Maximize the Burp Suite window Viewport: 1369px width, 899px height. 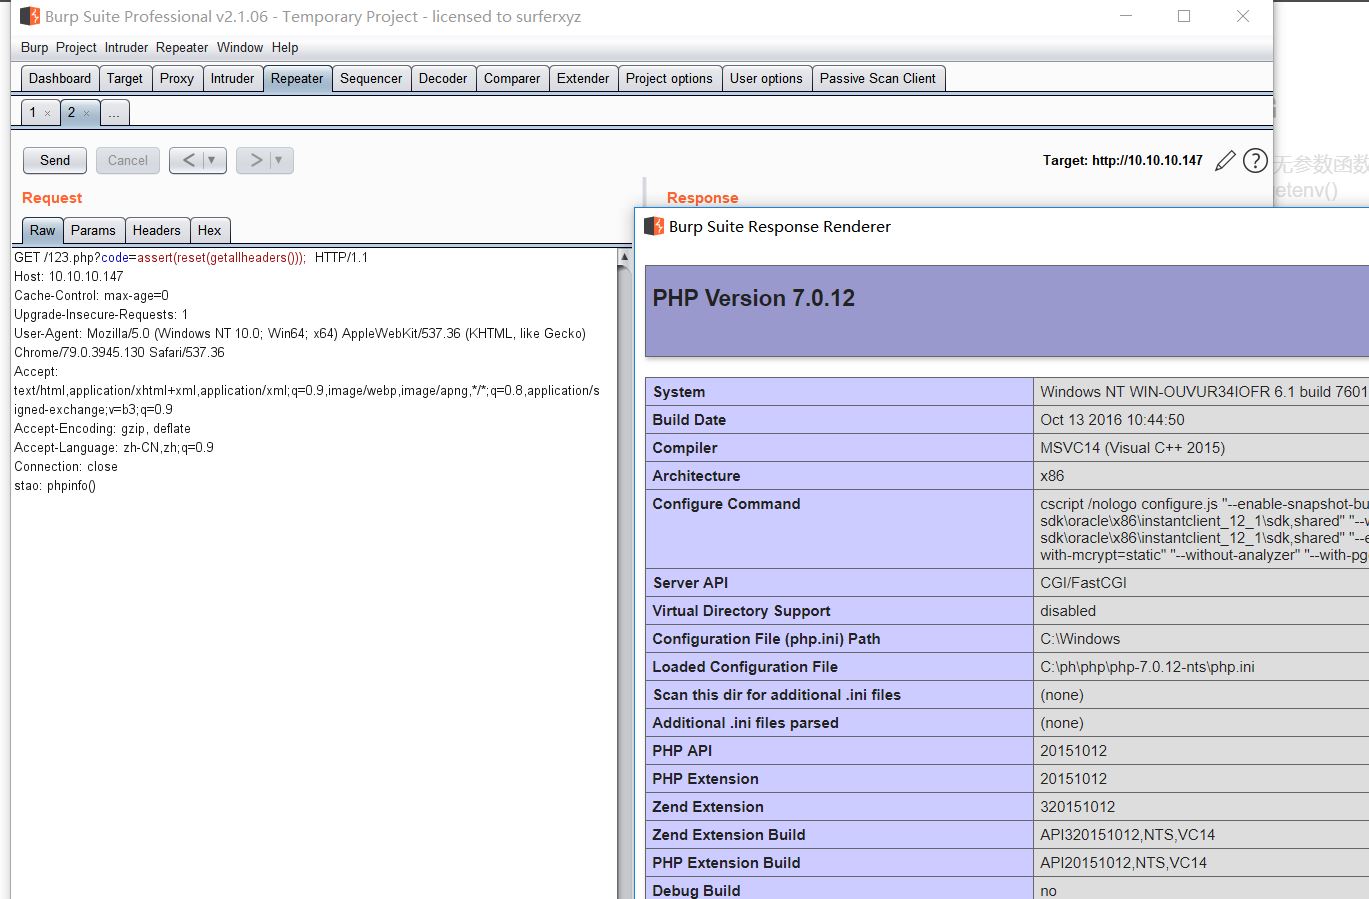(1184, 16)
